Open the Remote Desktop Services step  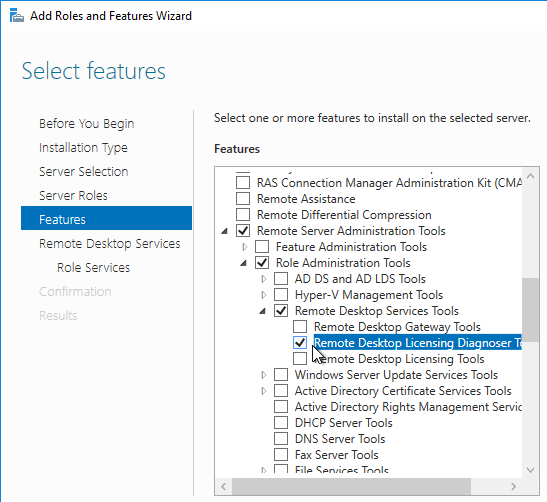pyautogui.click(x=110, y=243)
